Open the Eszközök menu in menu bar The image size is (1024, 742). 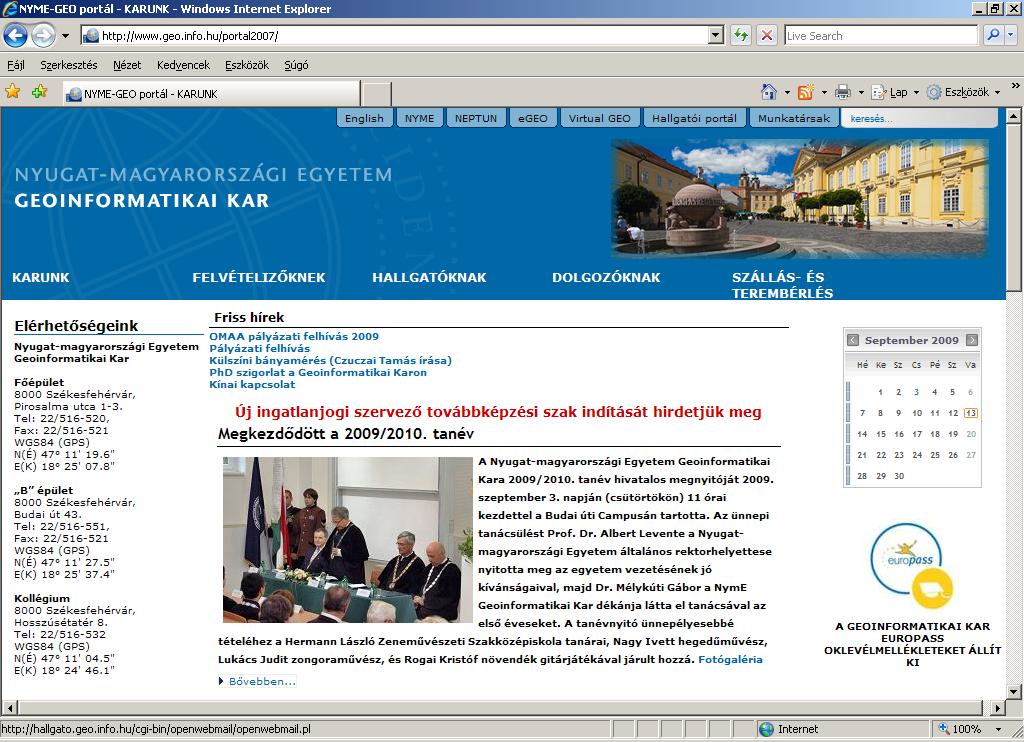(247, 65)
